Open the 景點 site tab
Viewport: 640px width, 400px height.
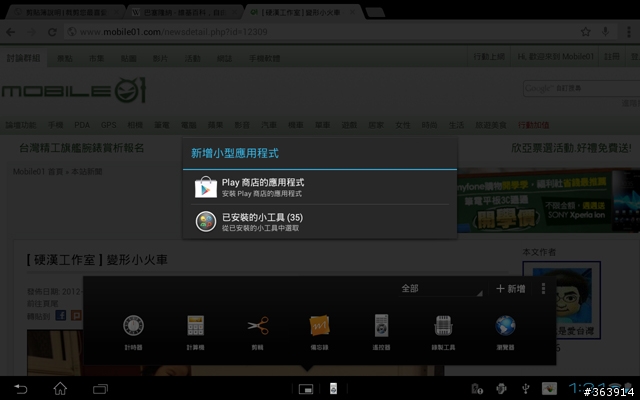coord(65,58)
